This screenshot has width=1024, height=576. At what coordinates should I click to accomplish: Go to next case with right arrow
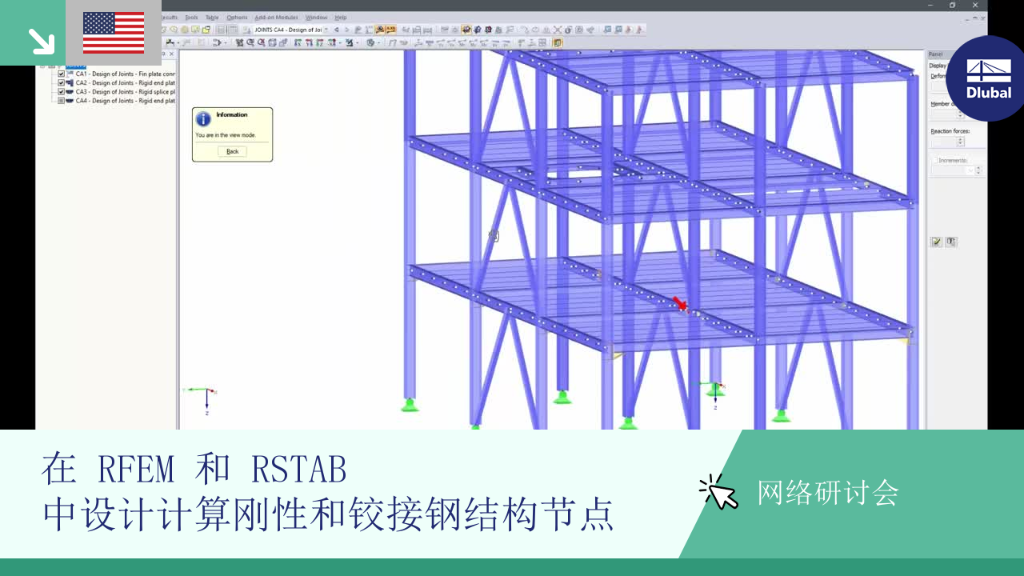click(x=347, y=30)
